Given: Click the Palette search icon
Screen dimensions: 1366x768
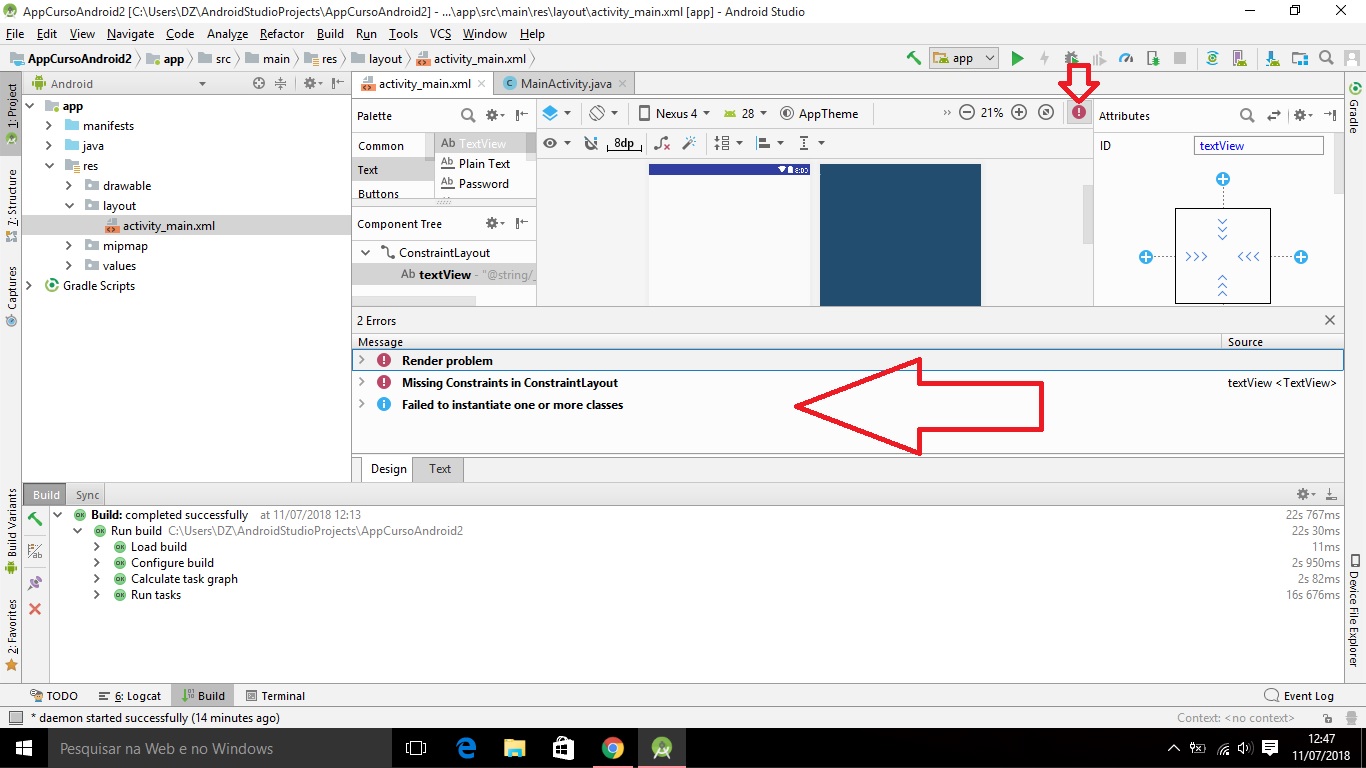Looking at the screenshot, I should point(468,116).
